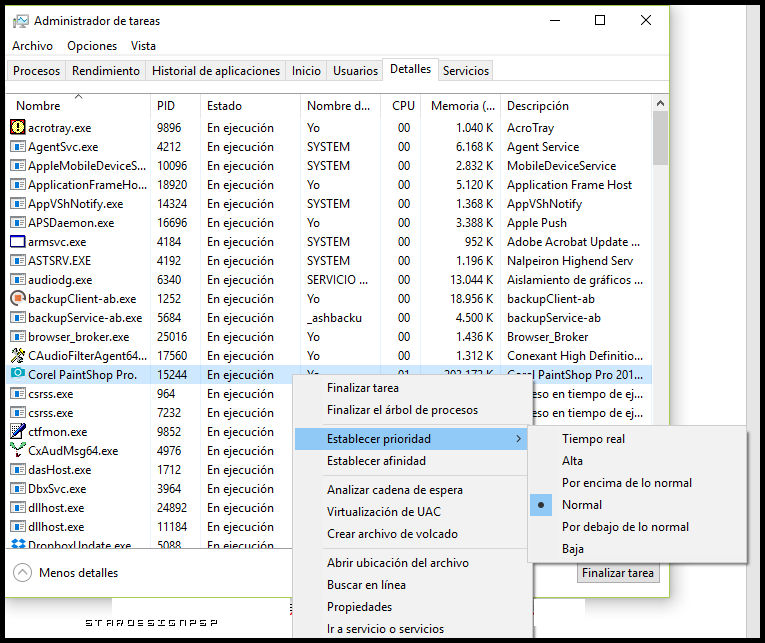The image size is (765, 643).
Task: Expand the Establecer prioridad submenu
Action: [411, 439]
